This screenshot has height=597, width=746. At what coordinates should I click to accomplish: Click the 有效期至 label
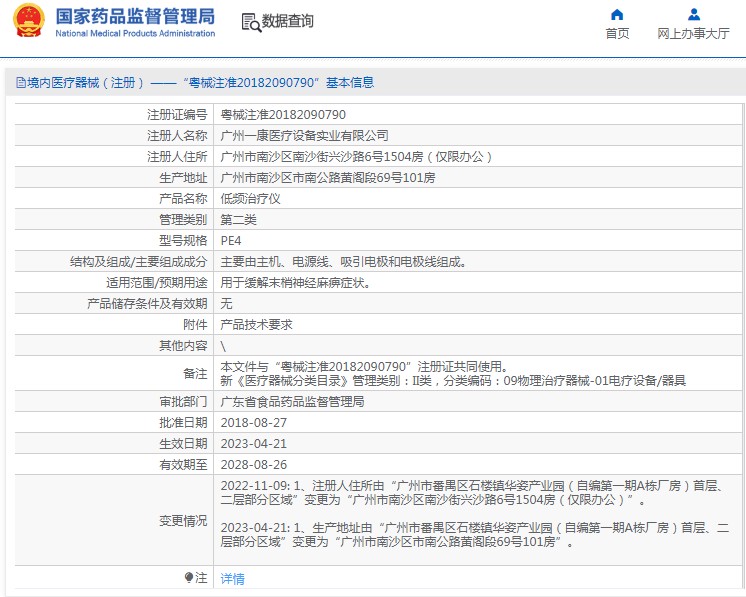183,464
